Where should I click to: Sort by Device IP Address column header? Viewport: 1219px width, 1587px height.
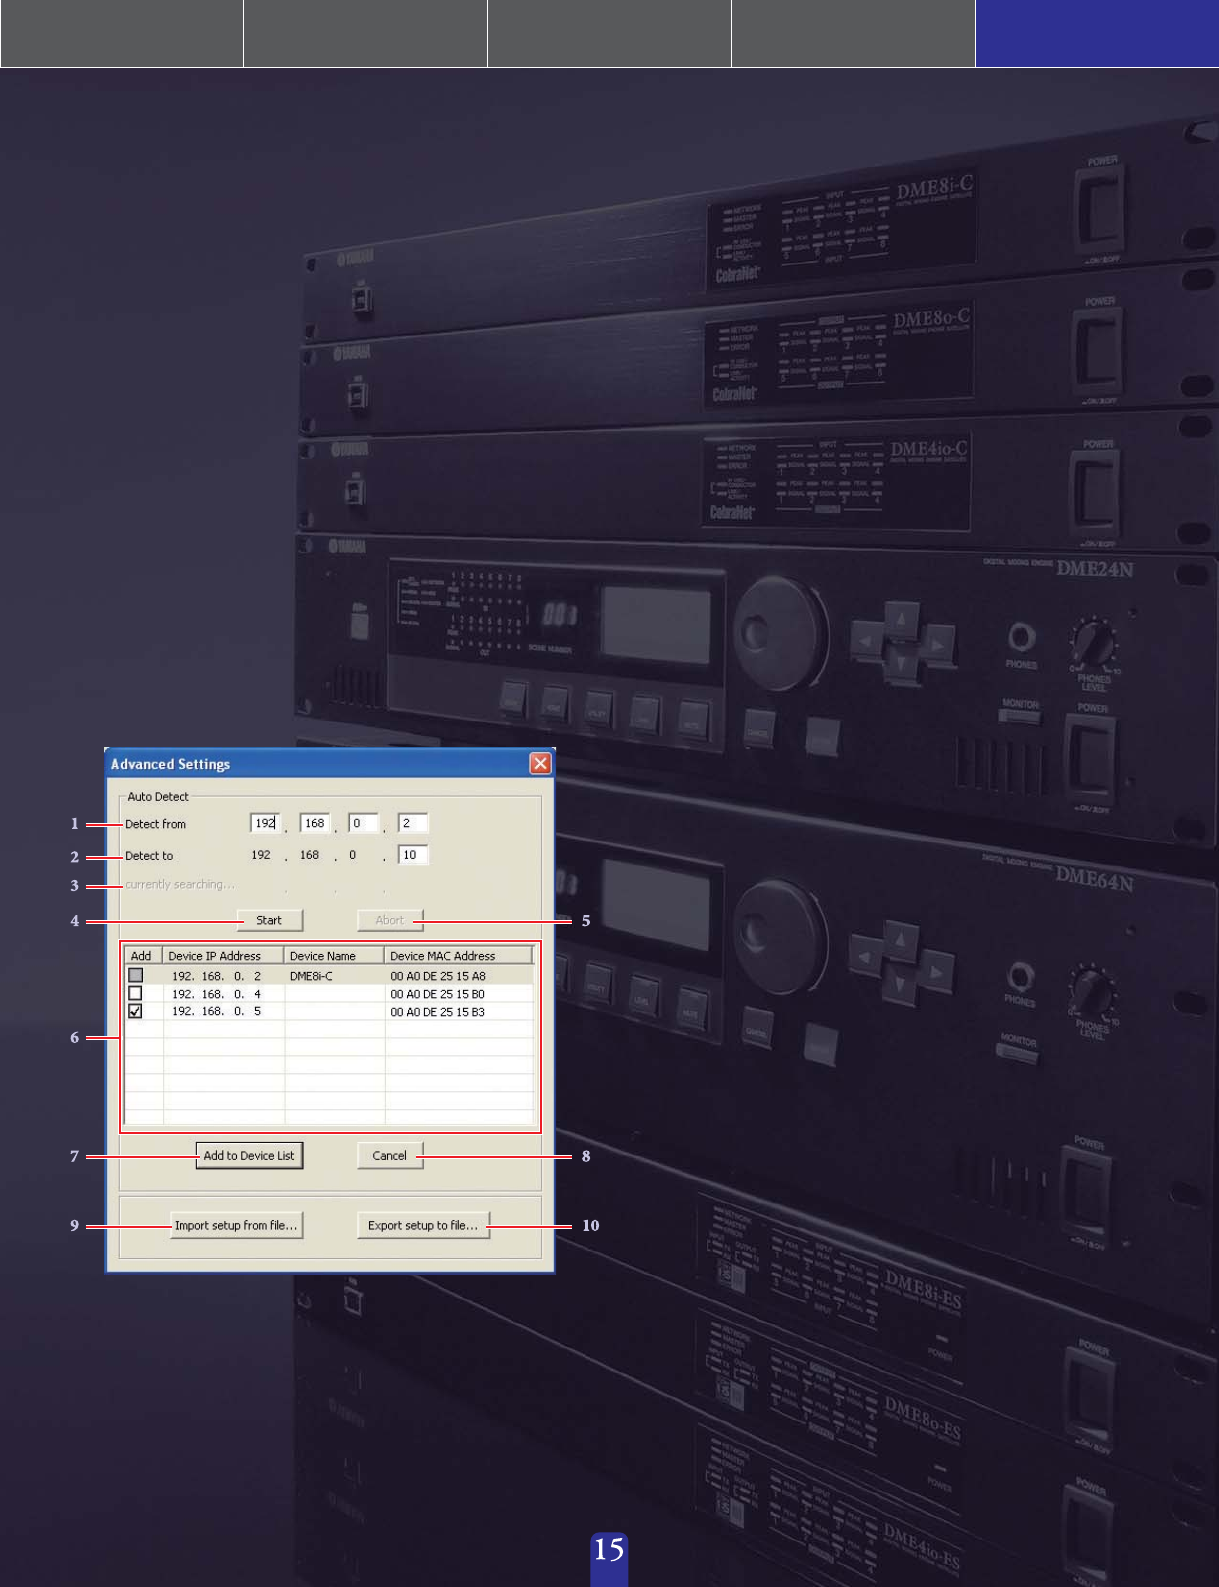223,956
